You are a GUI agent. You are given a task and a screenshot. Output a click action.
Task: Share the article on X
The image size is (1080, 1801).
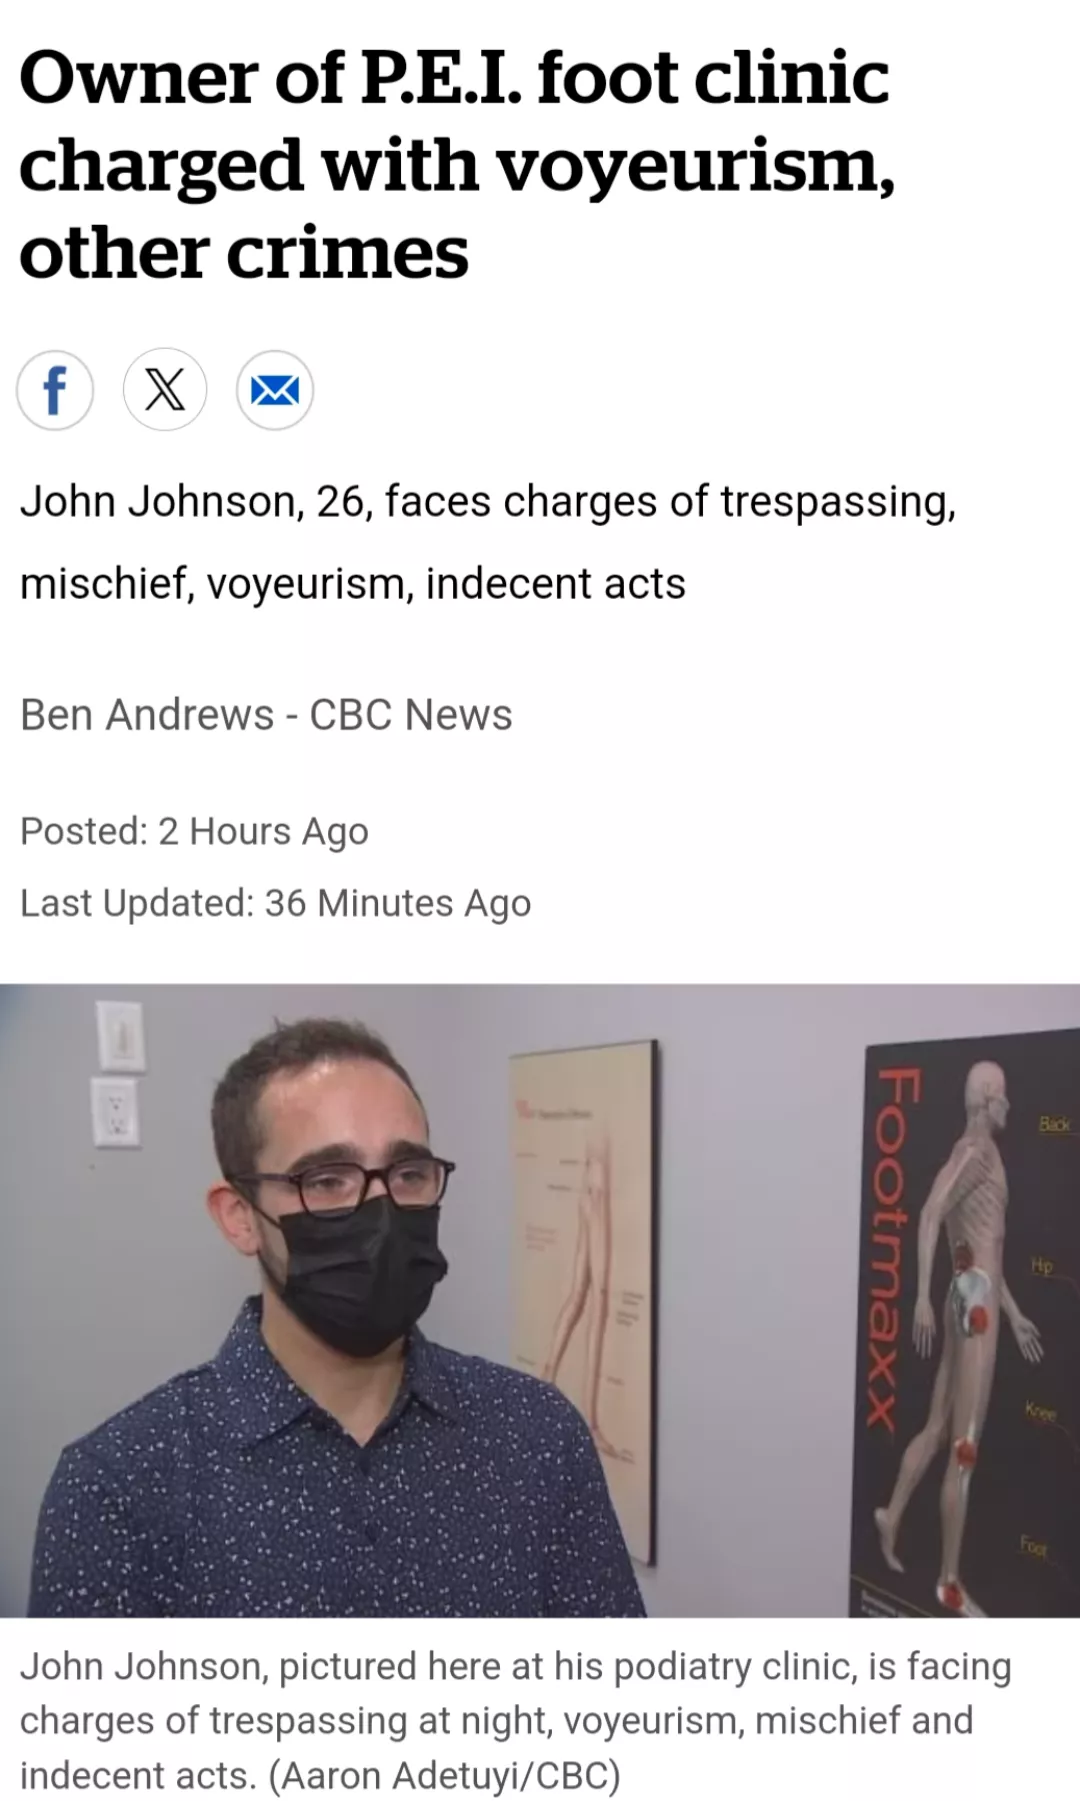coord(165,390)
